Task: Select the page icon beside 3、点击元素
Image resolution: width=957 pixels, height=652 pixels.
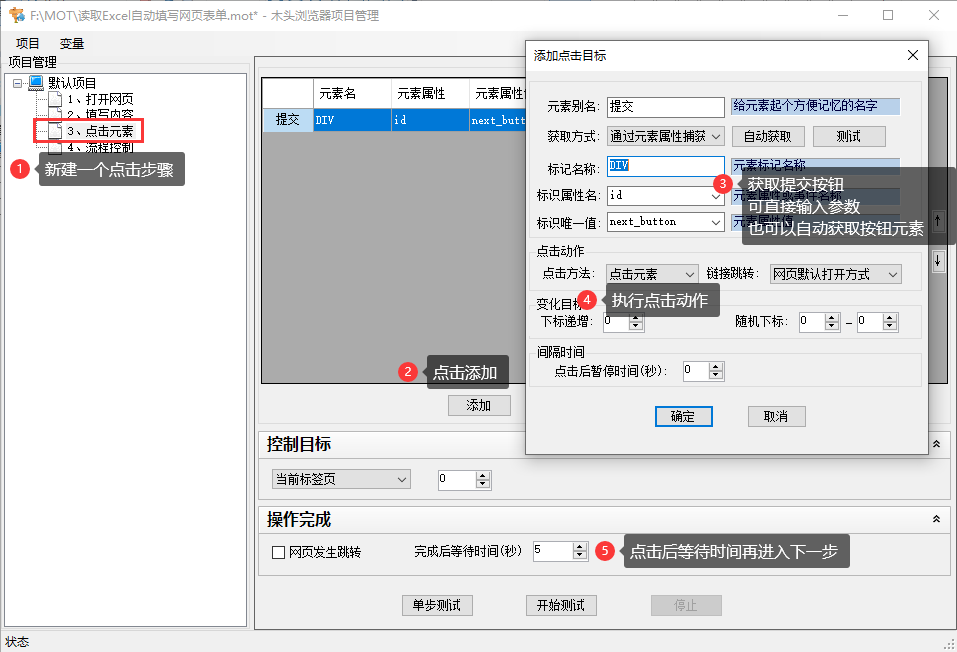Action: tap(54, 128)
